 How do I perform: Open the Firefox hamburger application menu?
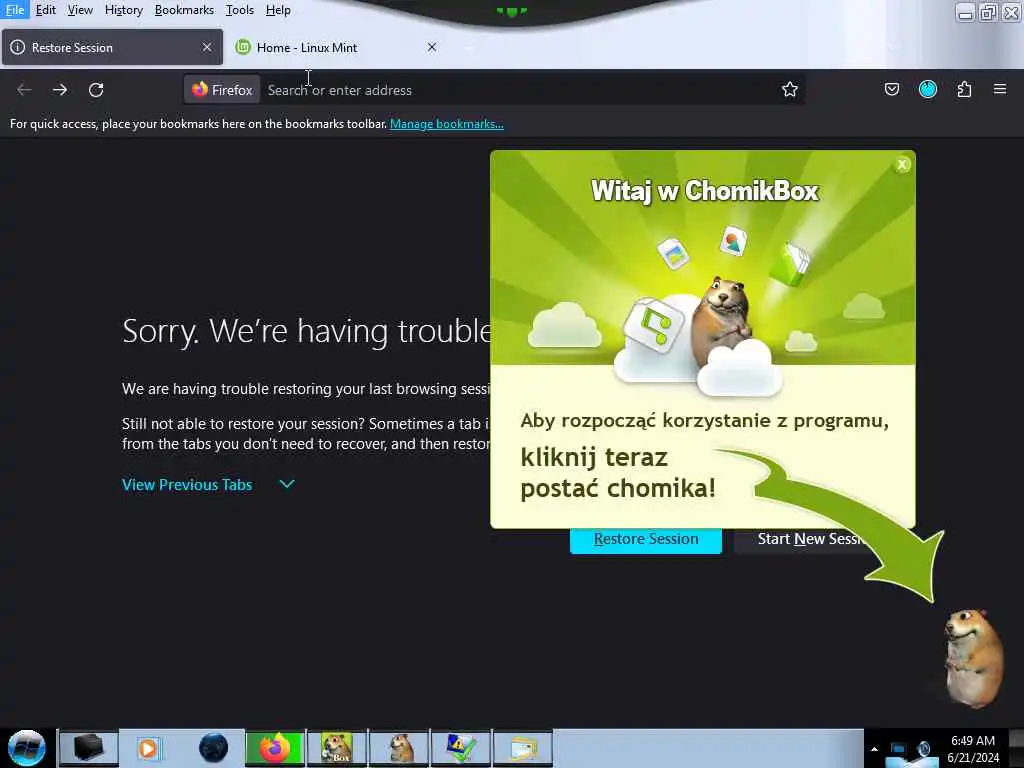1000,89
